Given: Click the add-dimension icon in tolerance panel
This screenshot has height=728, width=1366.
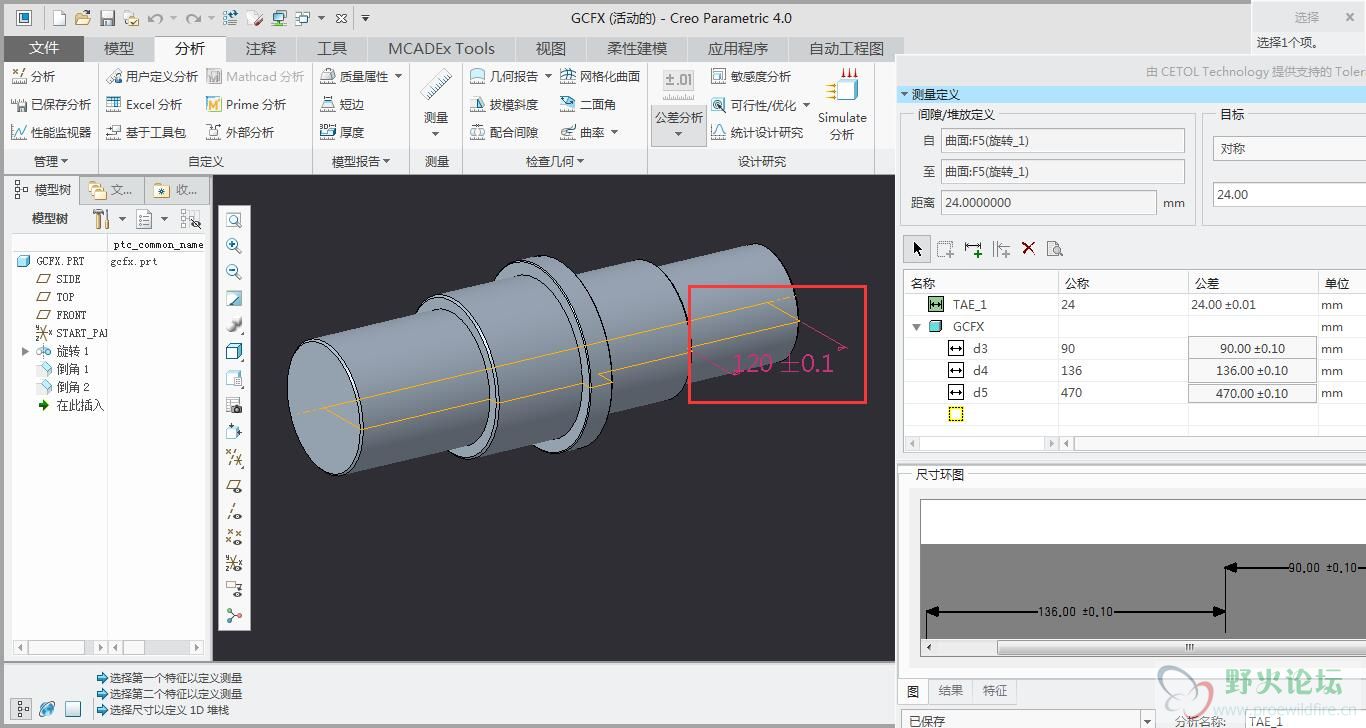Looking at the screenshot, I should [x=973, y=249].
